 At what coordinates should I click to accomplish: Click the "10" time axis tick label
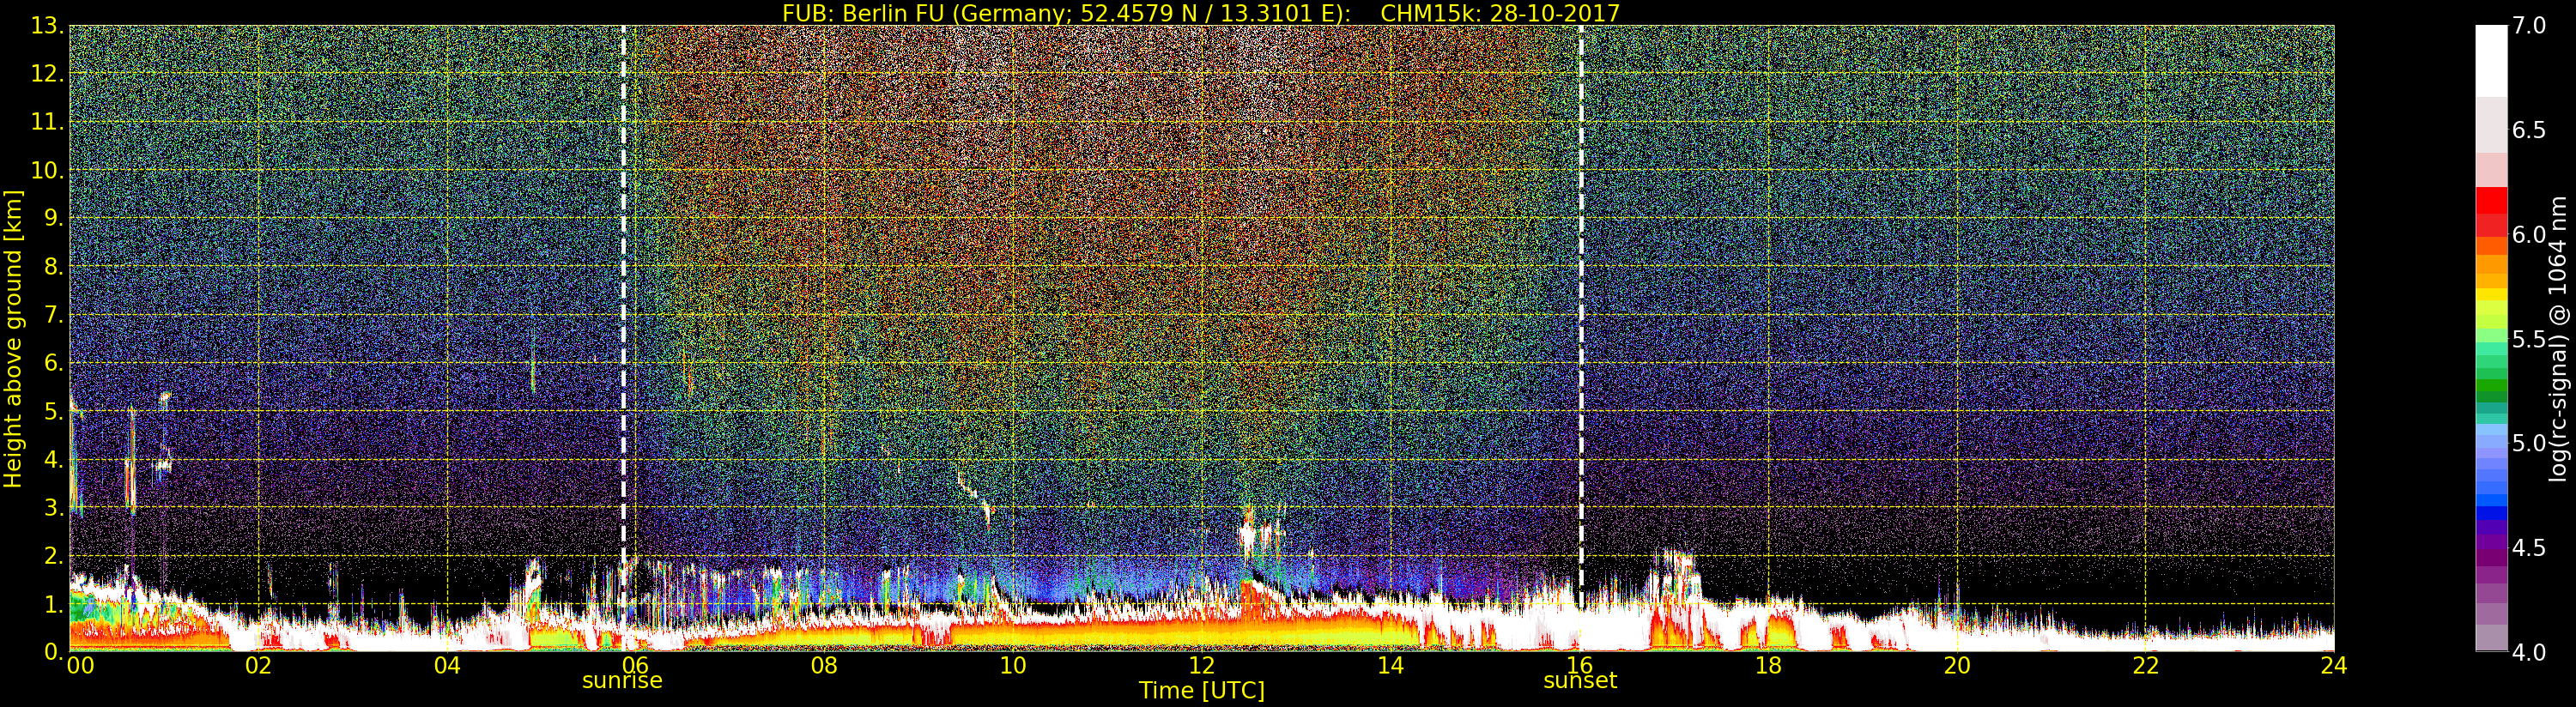[x=1013, y=666]
